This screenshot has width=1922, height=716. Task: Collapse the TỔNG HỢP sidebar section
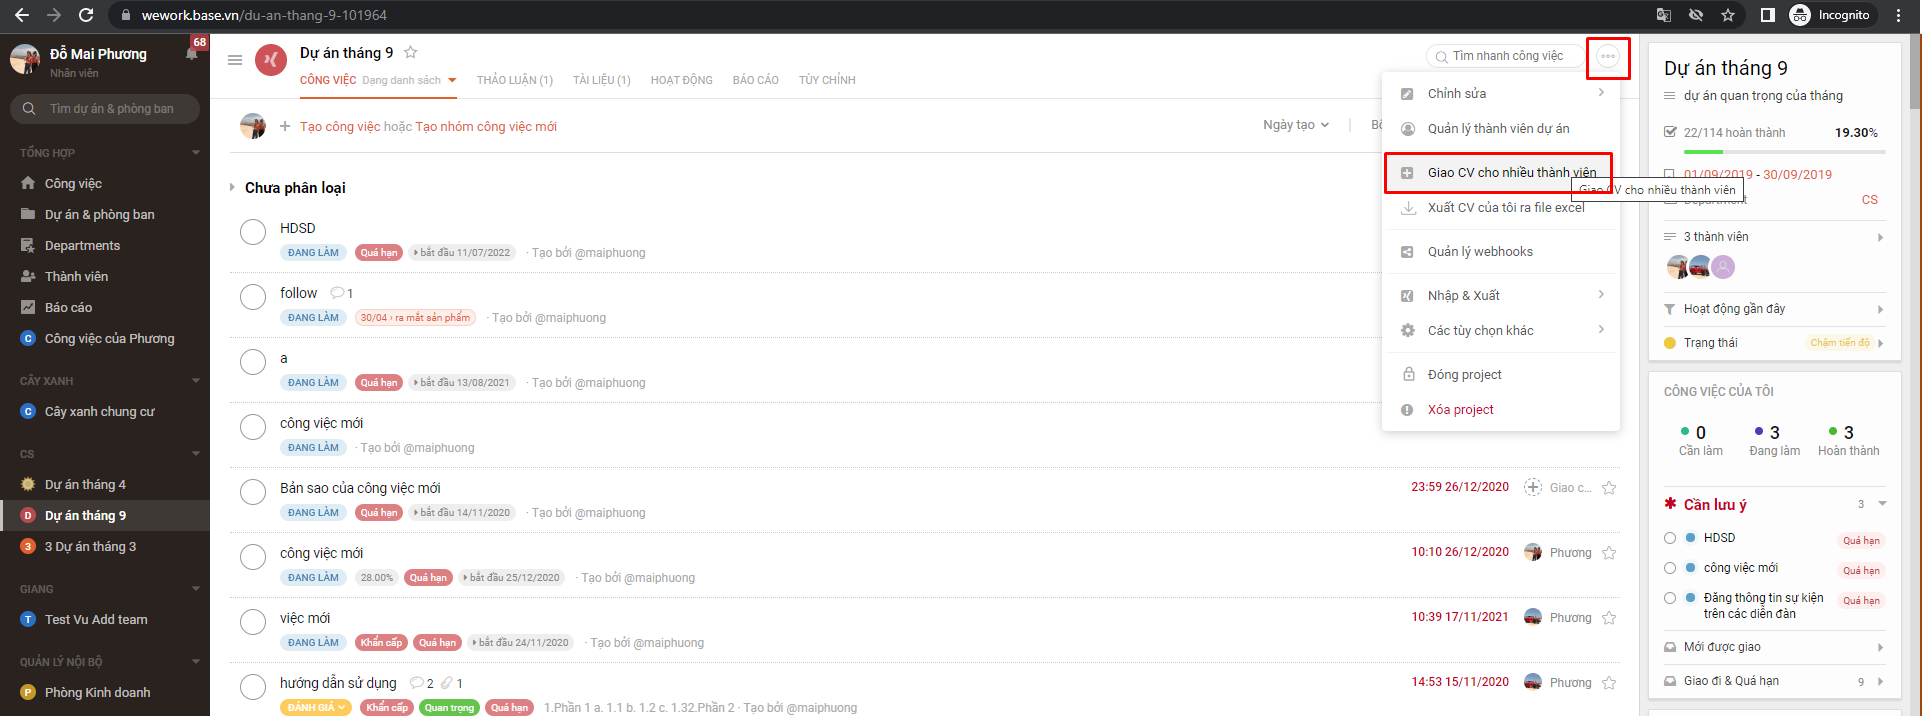click(196, 153)
